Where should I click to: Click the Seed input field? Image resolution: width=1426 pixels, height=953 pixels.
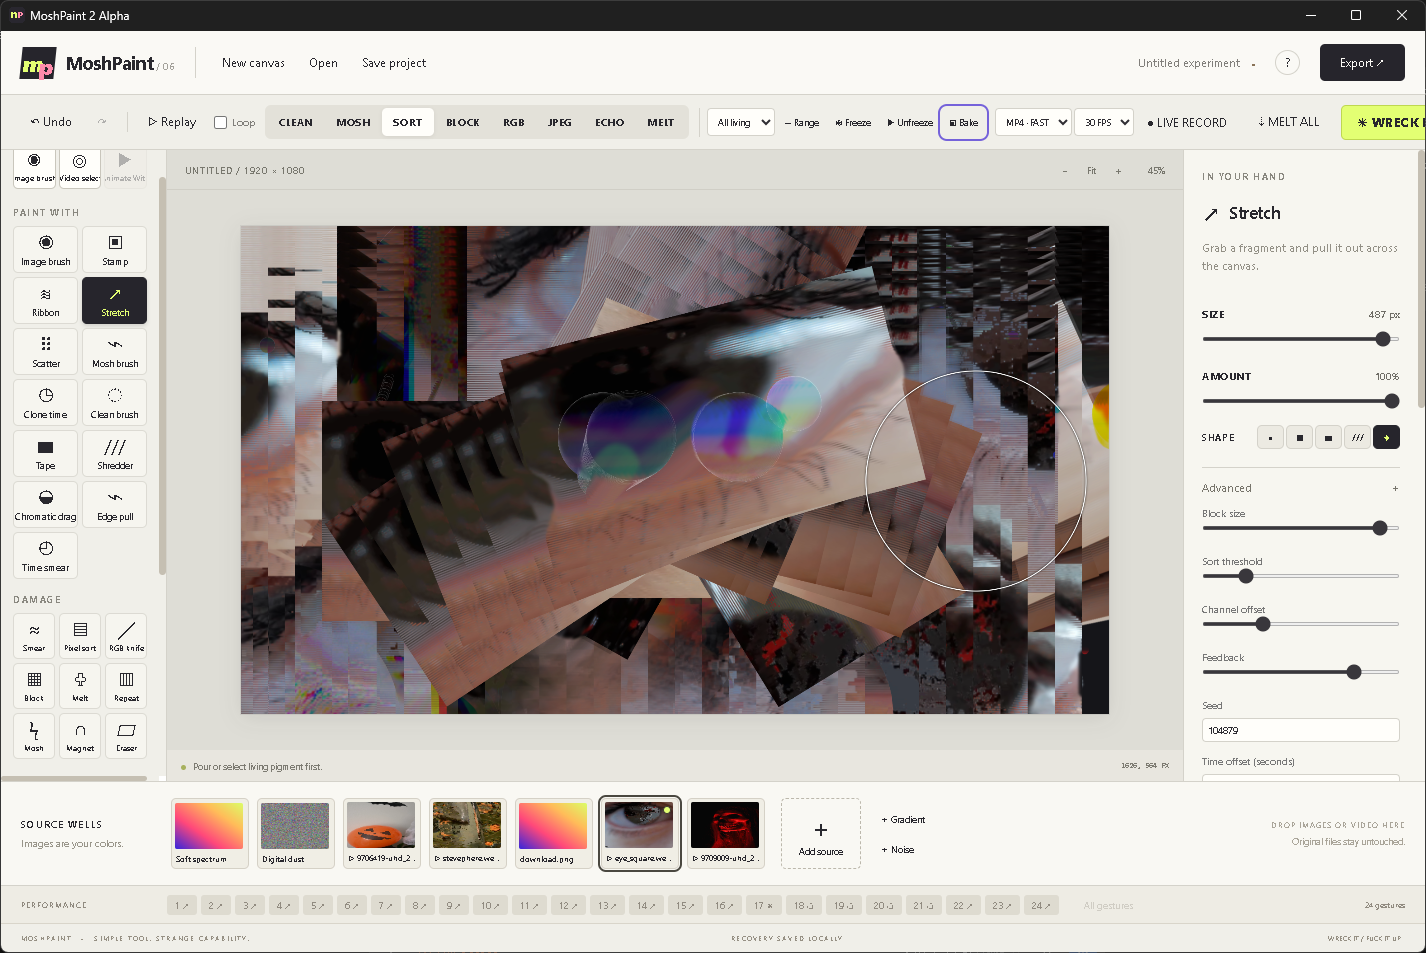click(x=1300, y=730)
